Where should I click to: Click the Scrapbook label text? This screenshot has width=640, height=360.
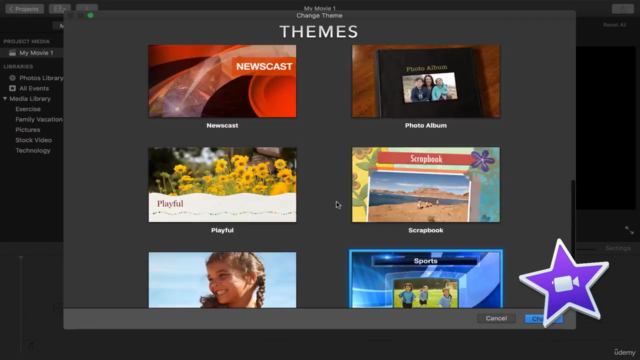pos(426,230)
